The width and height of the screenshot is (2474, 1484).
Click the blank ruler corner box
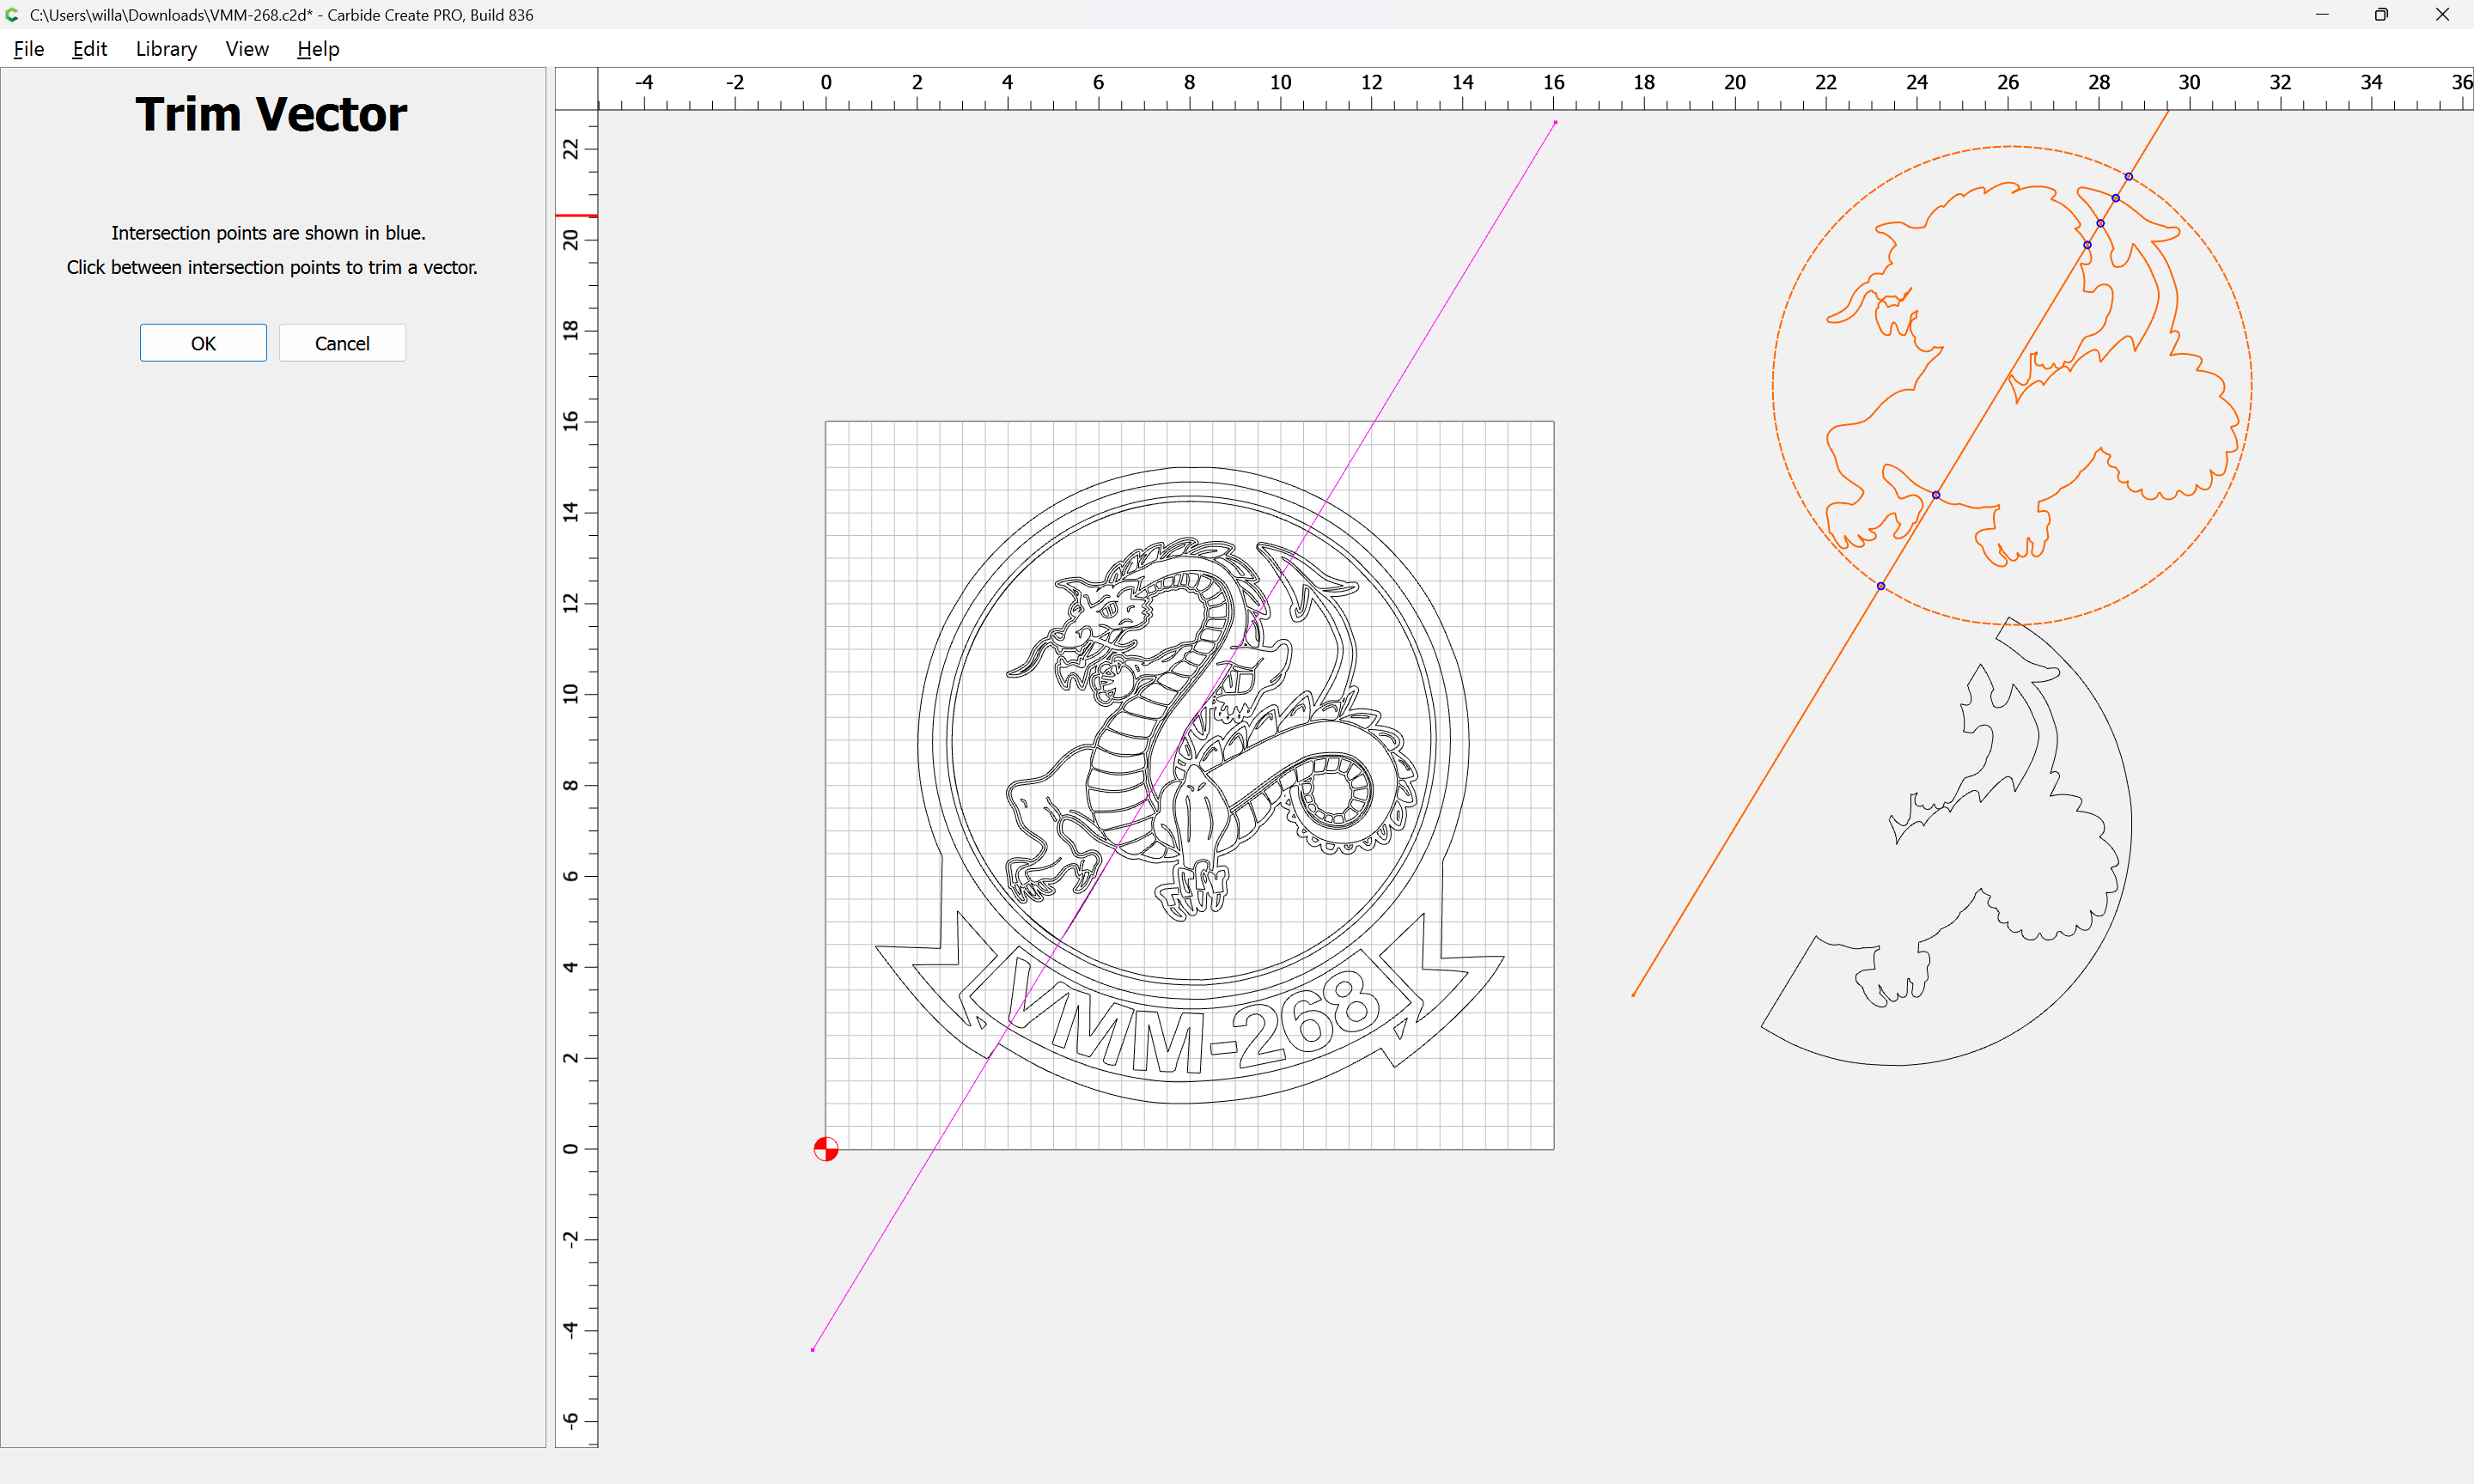576,88
